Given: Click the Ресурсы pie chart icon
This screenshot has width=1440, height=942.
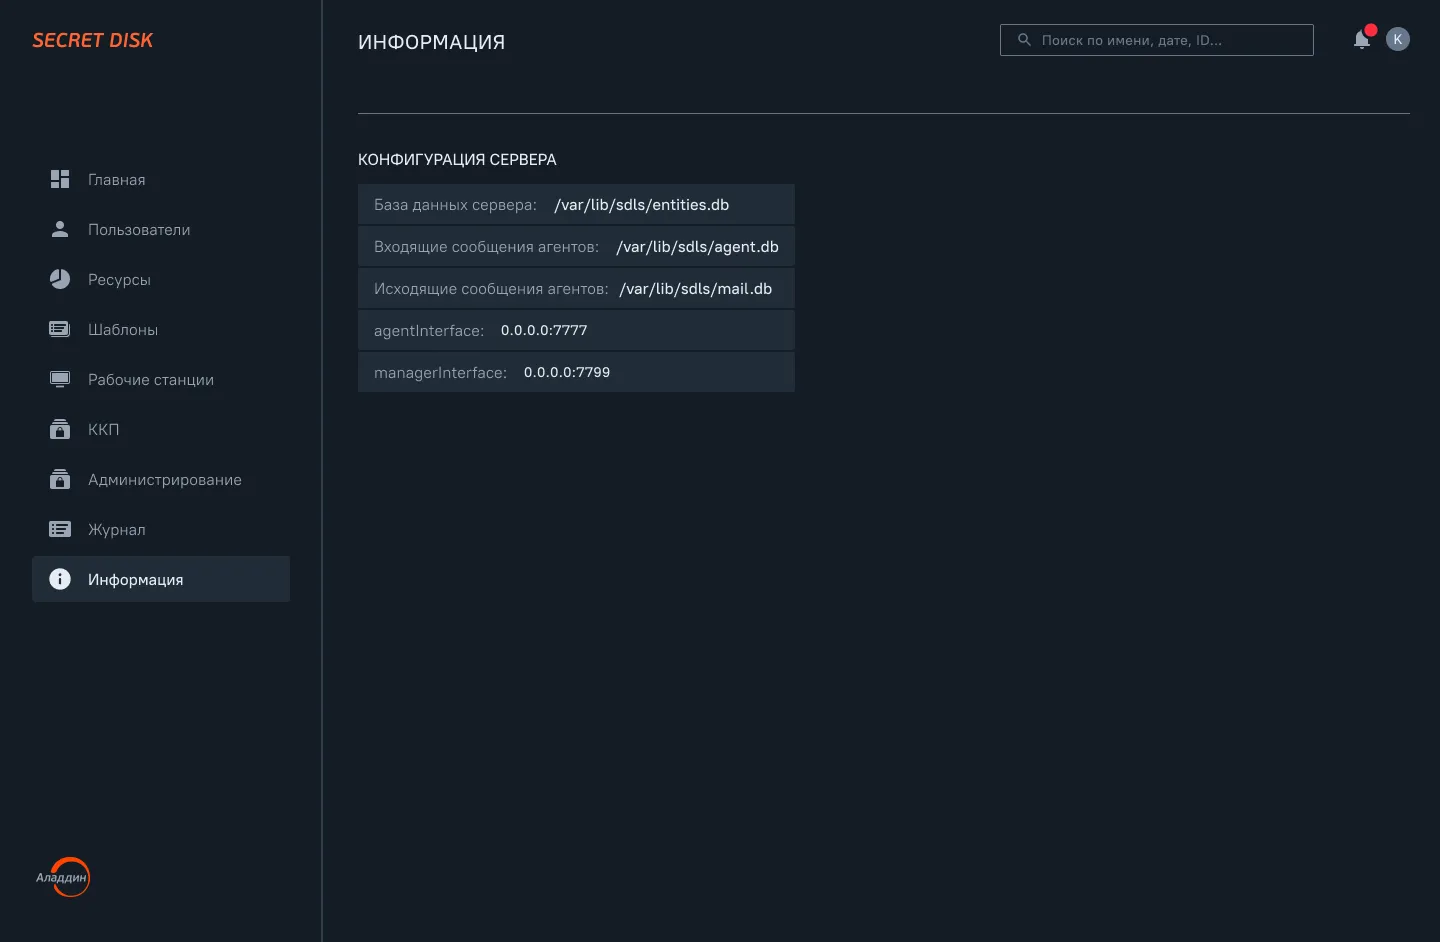Looking at the screenshot, I should pyautogui.click(x=60, y=279).
